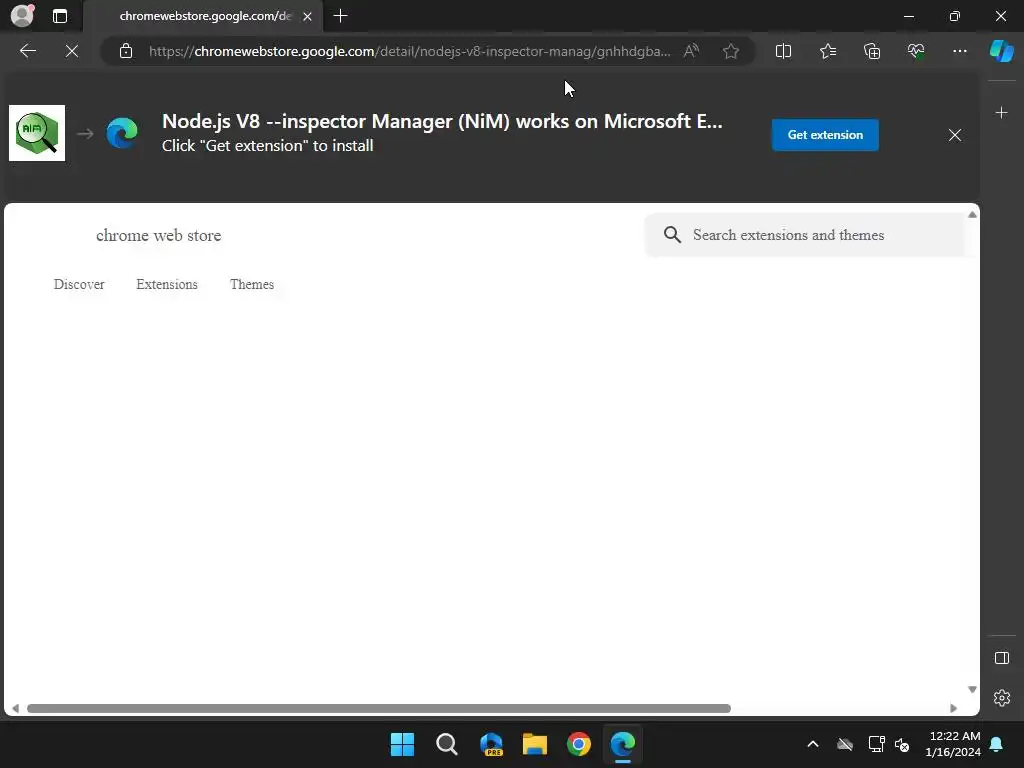Open Windows taskbar search

[447, 744]
